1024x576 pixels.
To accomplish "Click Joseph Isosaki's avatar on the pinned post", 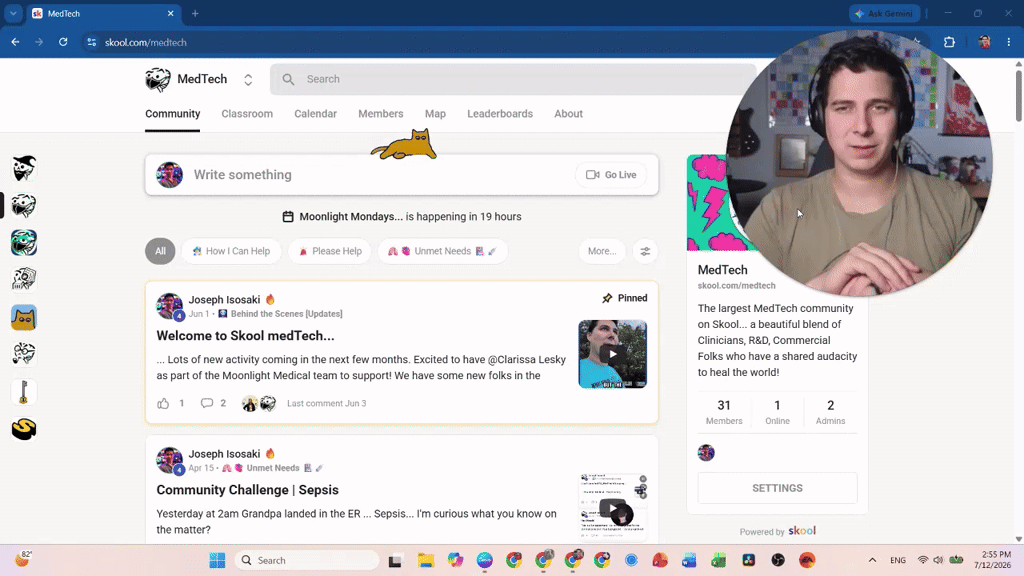I will [x=170, y=306].
